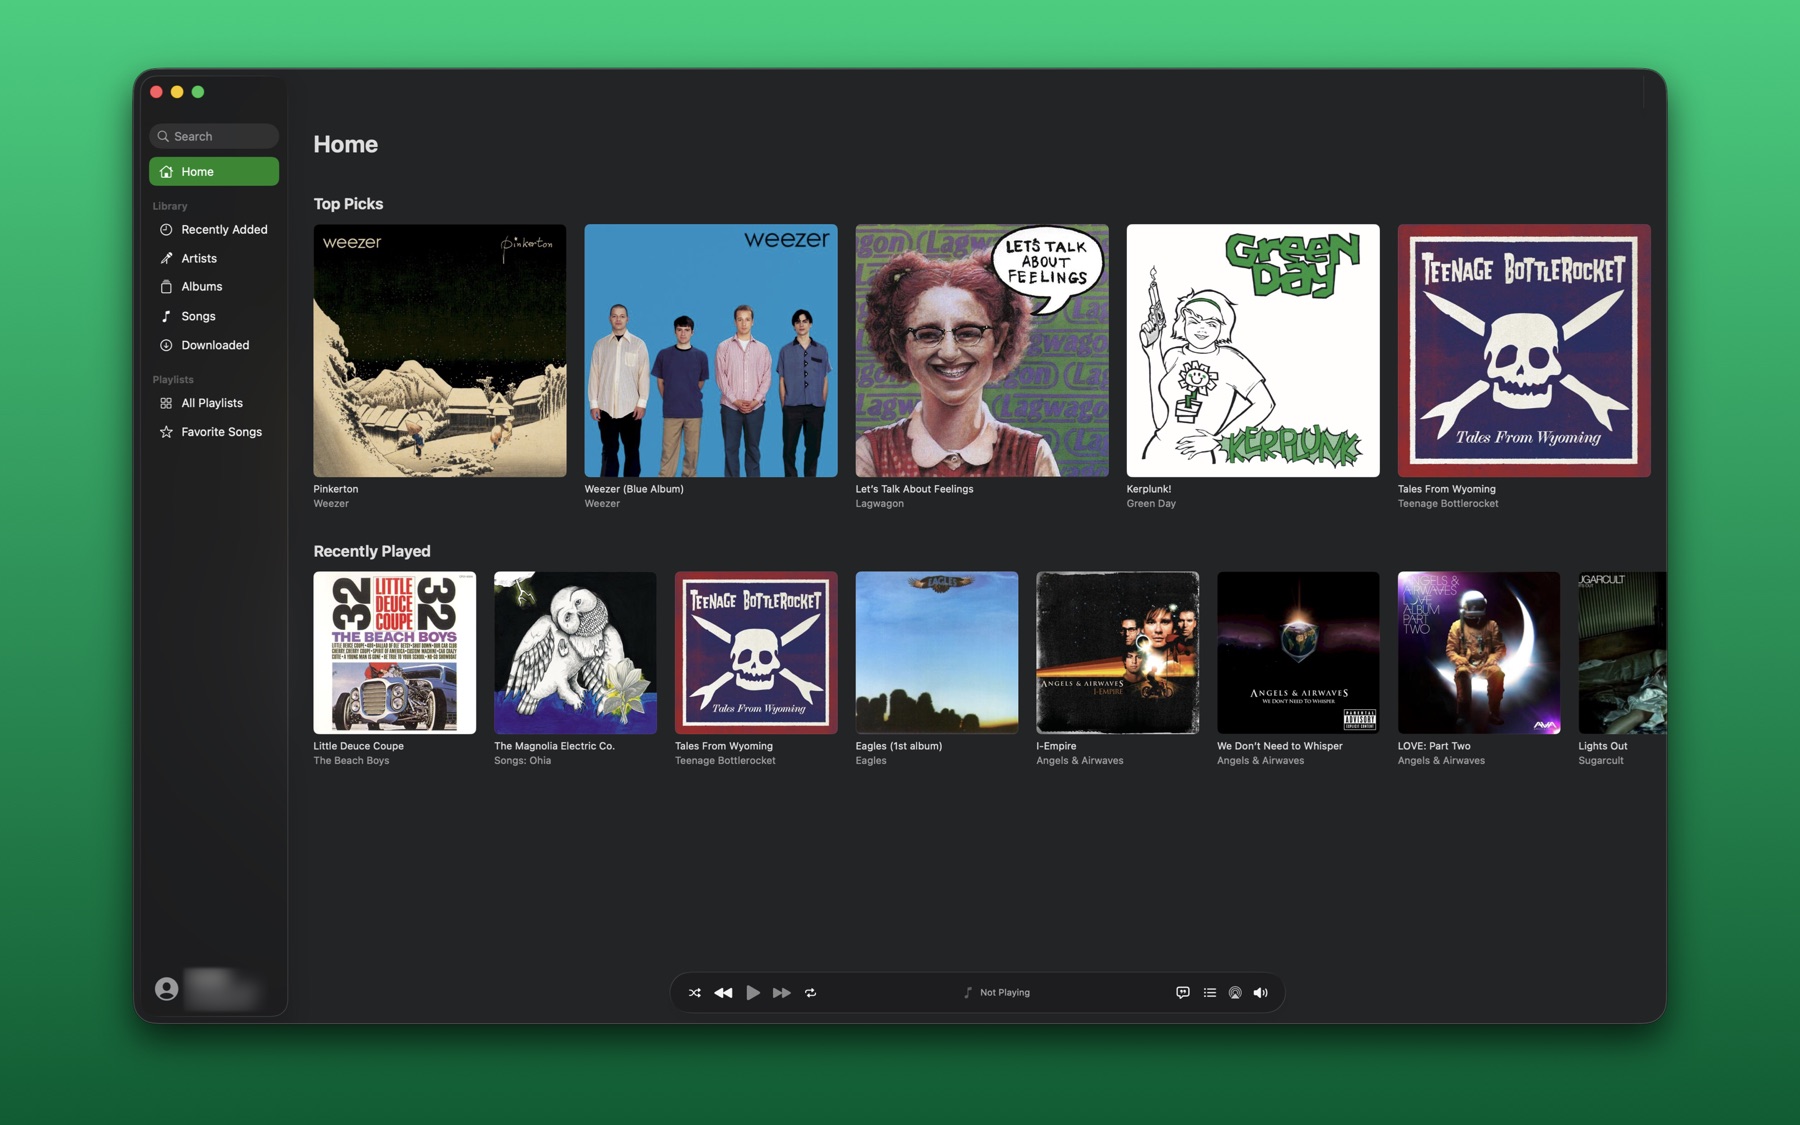1800x1125 pixels.
Task: Show Downloaded music
Action: pos(214,345)
